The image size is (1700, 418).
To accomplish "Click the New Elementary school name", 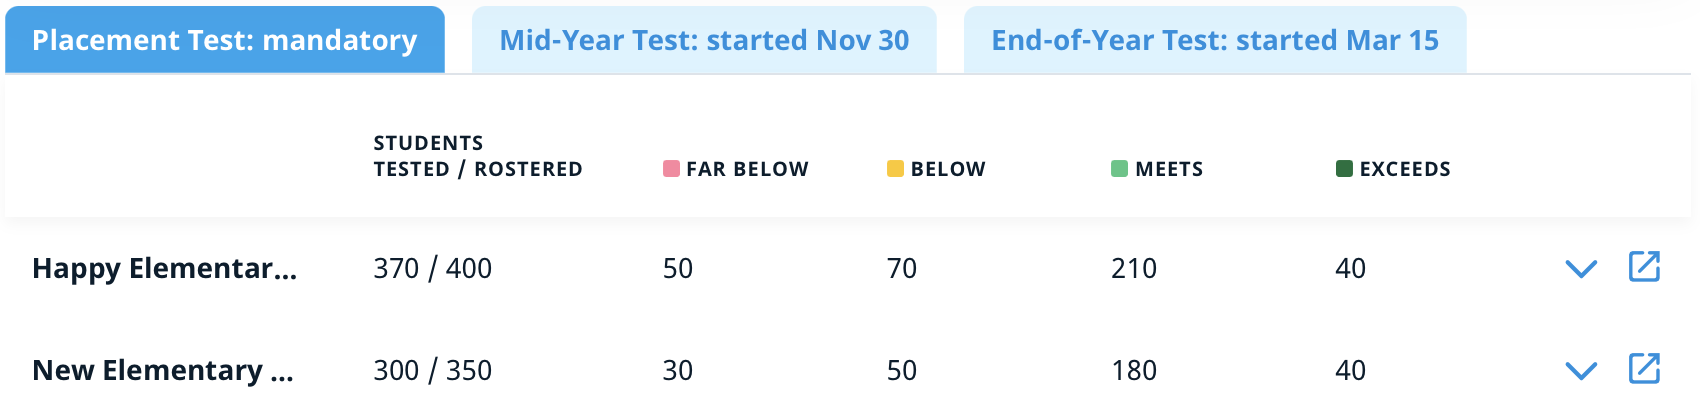I will 163,370.
